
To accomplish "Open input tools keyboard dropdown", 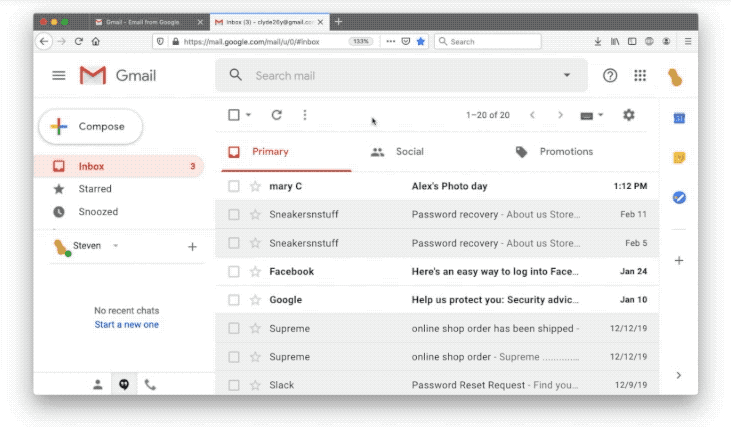I will (x=592, y=115).
